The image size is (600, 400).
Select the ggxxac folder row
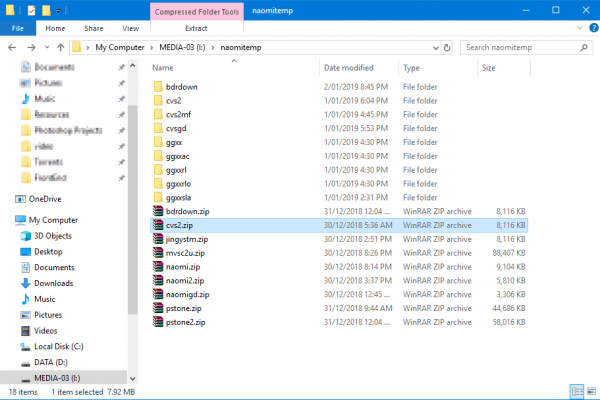[339, 156]
